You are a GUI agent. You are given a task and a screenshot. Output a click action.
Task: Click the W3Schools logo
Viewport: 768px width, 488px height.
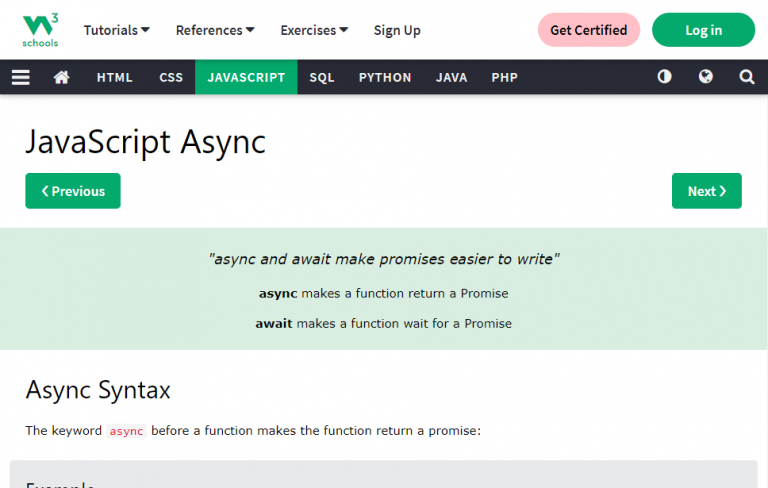pyautogui.click(x=40, y=30)
